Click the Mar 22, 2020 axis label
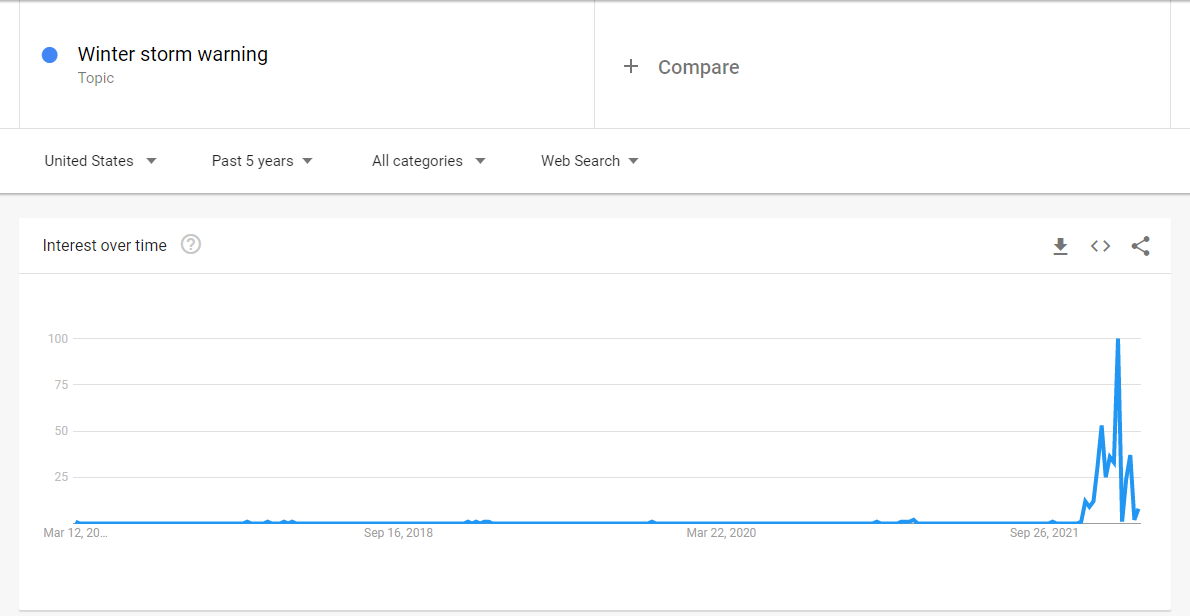 click(721, 533)
